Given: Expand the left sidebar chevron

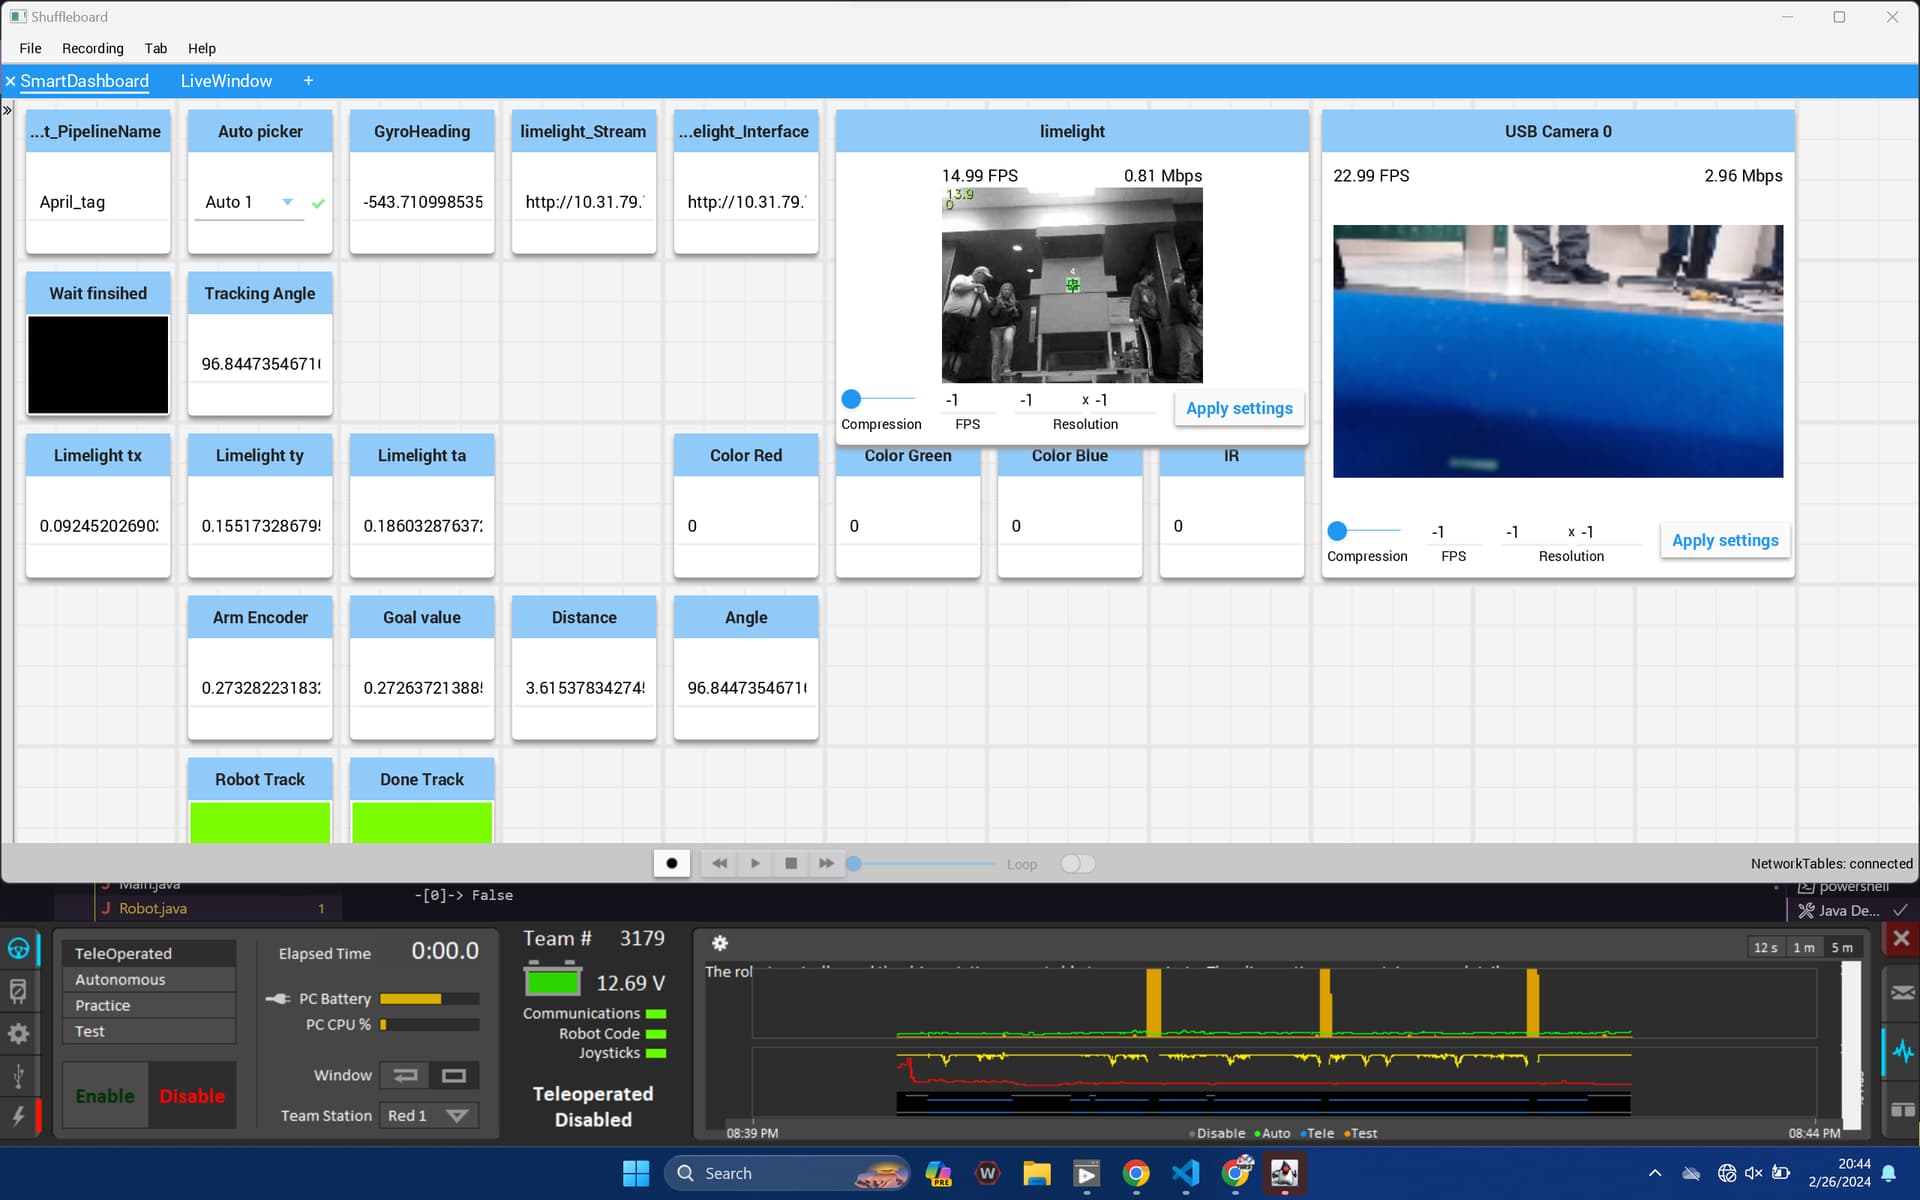Looking at the screenshot, I should pyautogui.click(x=7, y=110).
